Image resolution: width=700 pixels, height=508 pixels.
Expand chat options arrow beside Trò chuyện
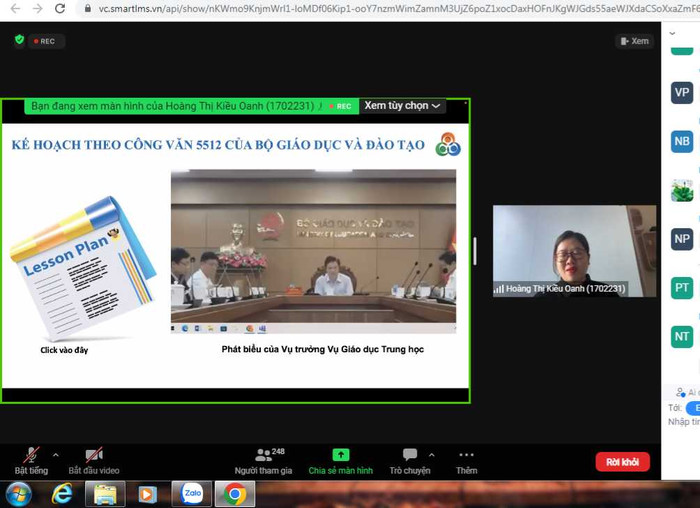pos(432,455)
